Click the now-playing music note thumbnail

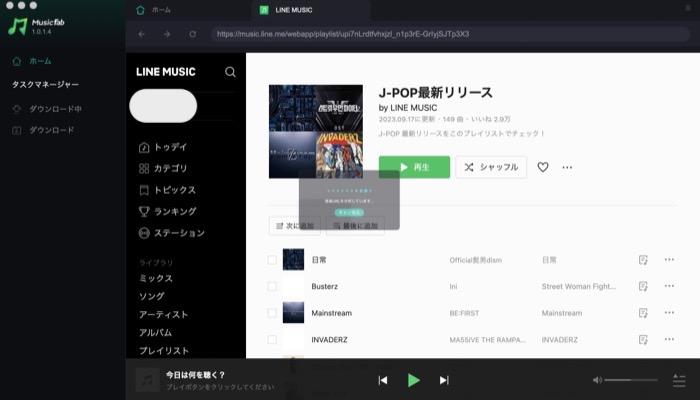tap(148, 380)
